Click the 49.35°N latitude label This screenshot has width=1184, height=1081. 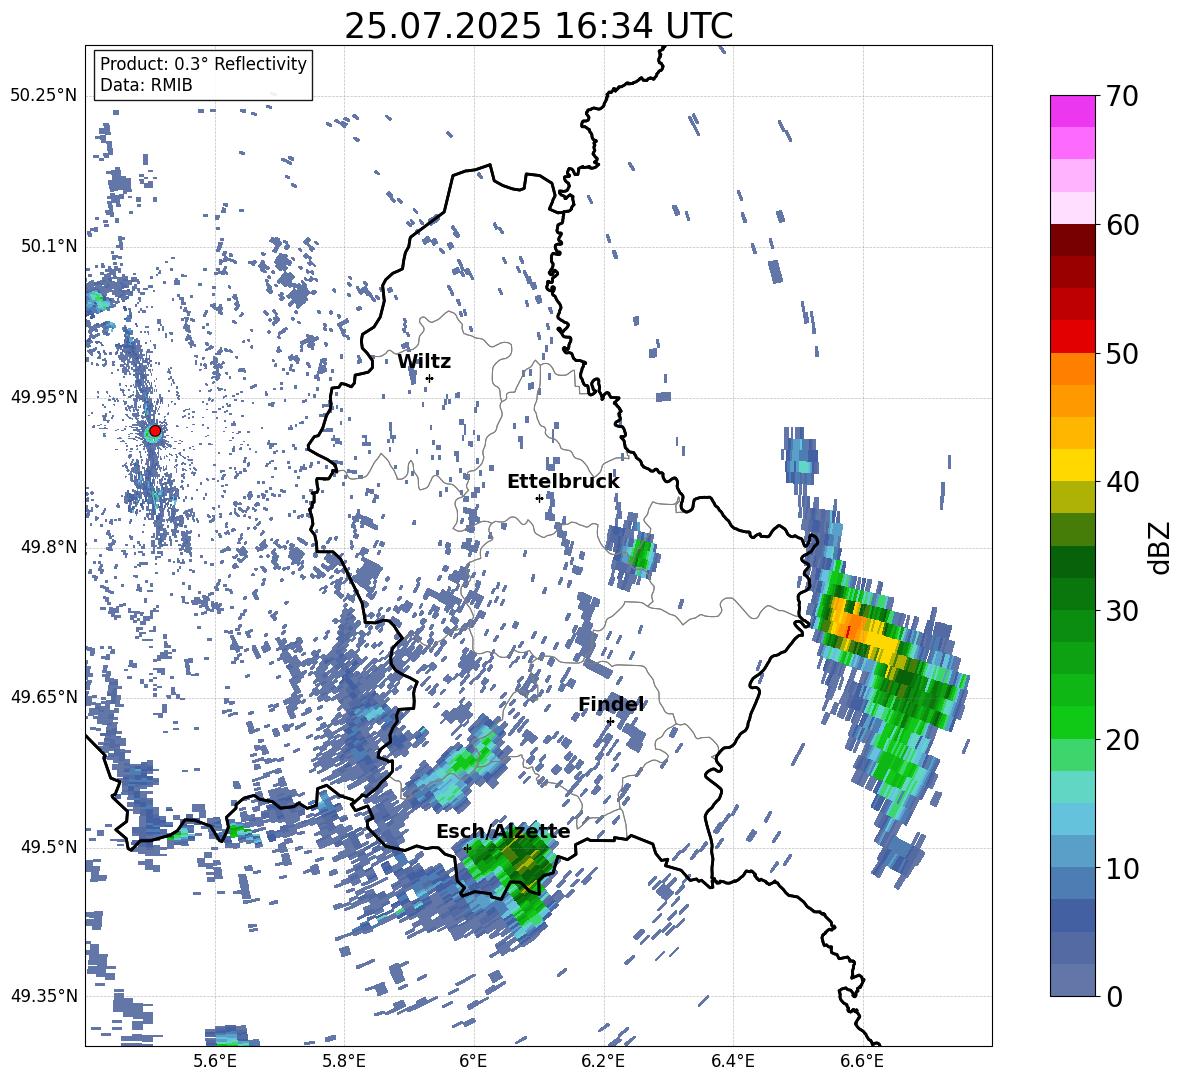coord(44,996)
